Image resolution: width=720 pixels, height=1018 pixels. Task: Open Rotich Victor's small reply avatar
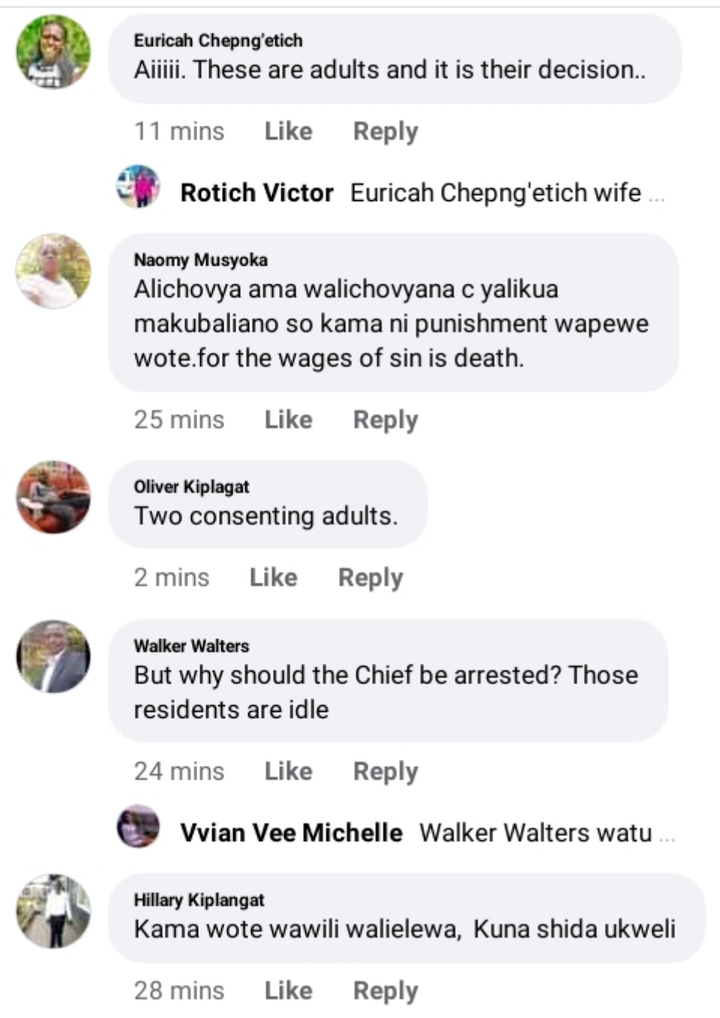[138, 186]
